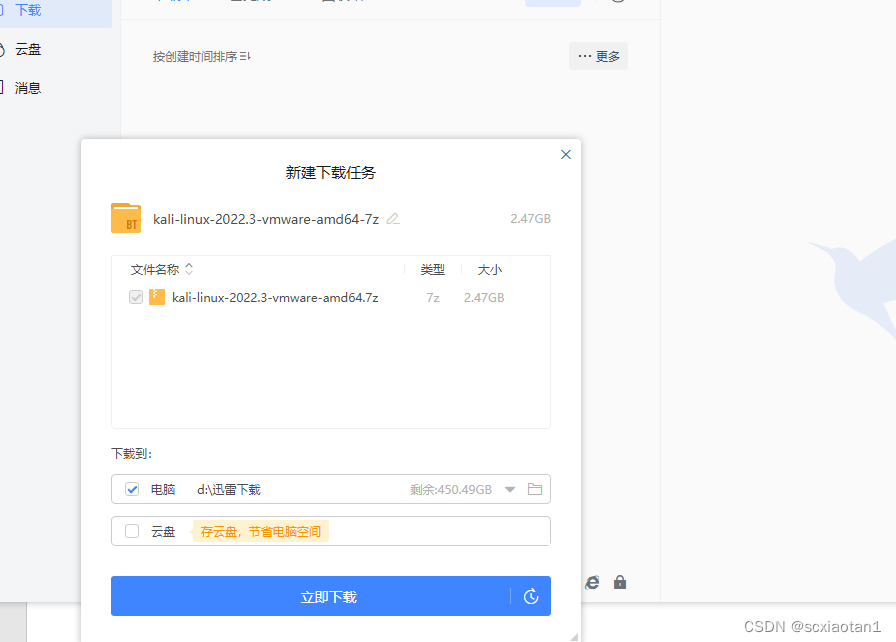Image resolution: width=896 pixels, height=642 pixels.
Task: Expand the download path dropdown arrow
Action: [510, 489]
